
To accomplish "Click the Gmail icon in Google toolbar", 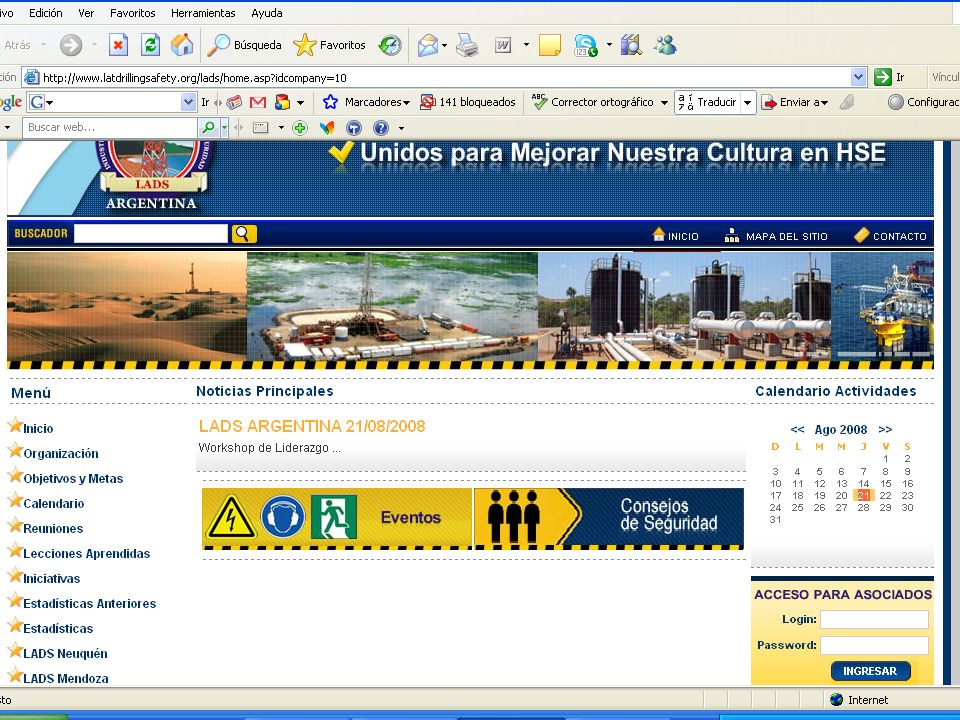I will coord(258,102).
